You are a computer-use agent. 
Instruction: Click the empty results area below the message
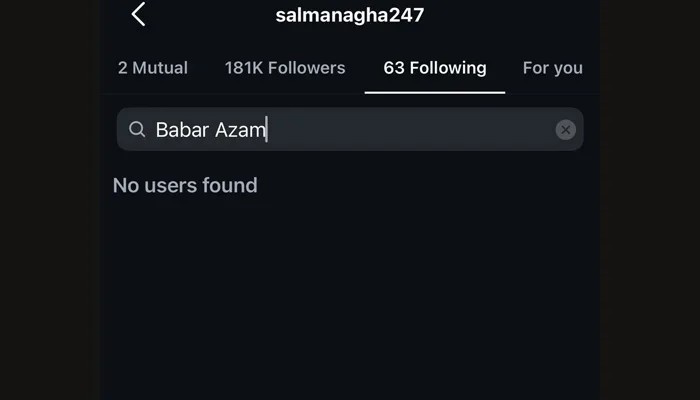click(x=350, y=300)
